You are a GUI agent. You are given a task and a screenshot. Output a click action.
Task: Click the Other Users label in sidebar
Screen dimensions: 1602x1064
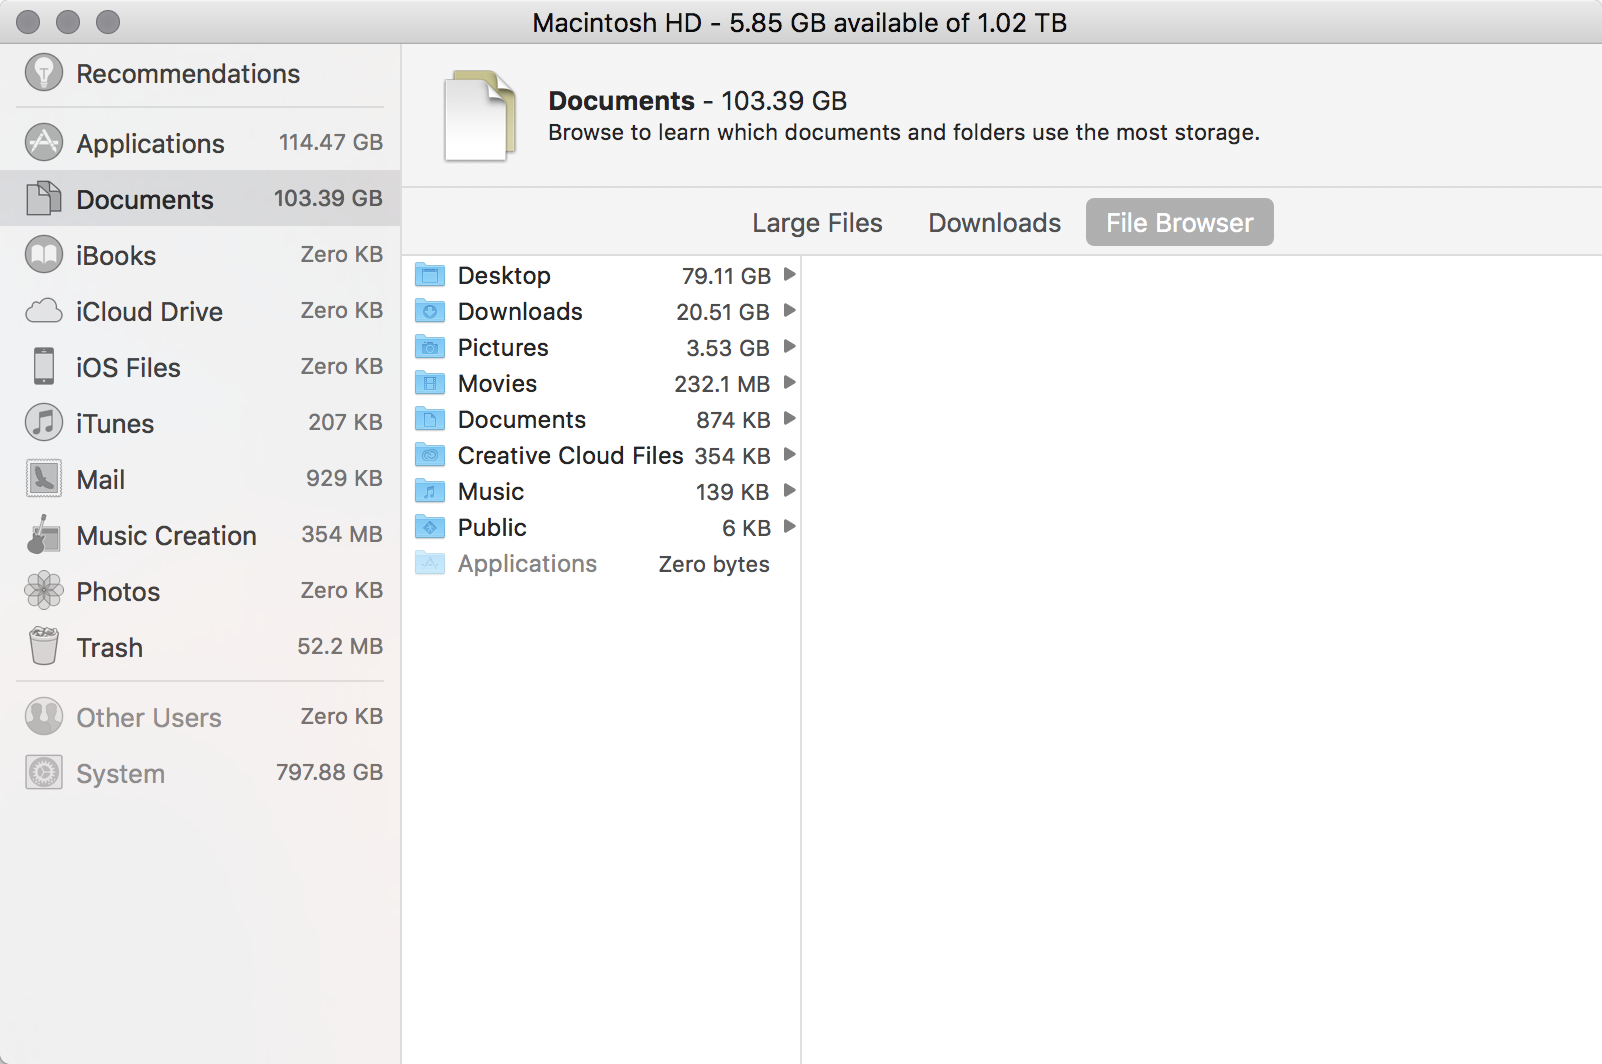[x=149, y=718]
